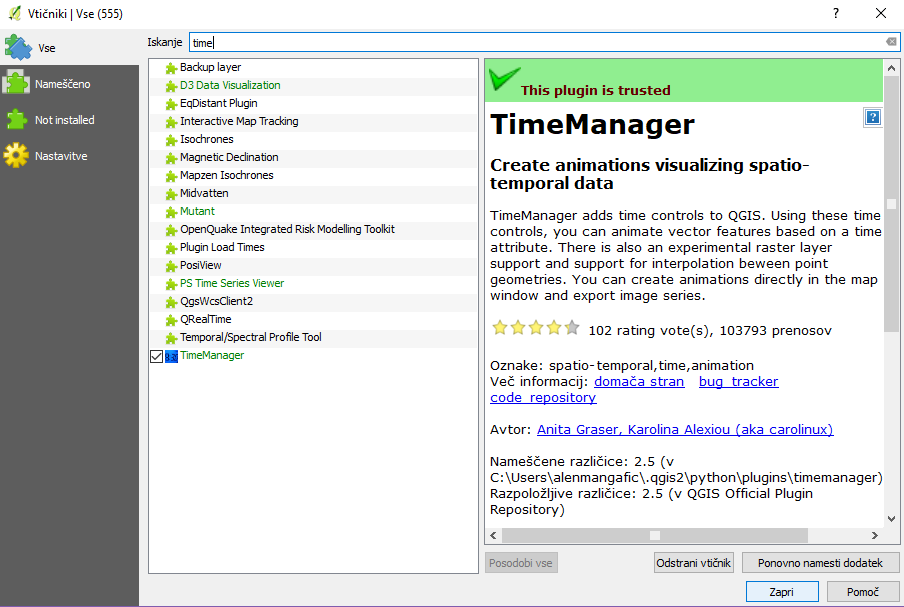
Task: Clear the search field text
Action: 891,42
